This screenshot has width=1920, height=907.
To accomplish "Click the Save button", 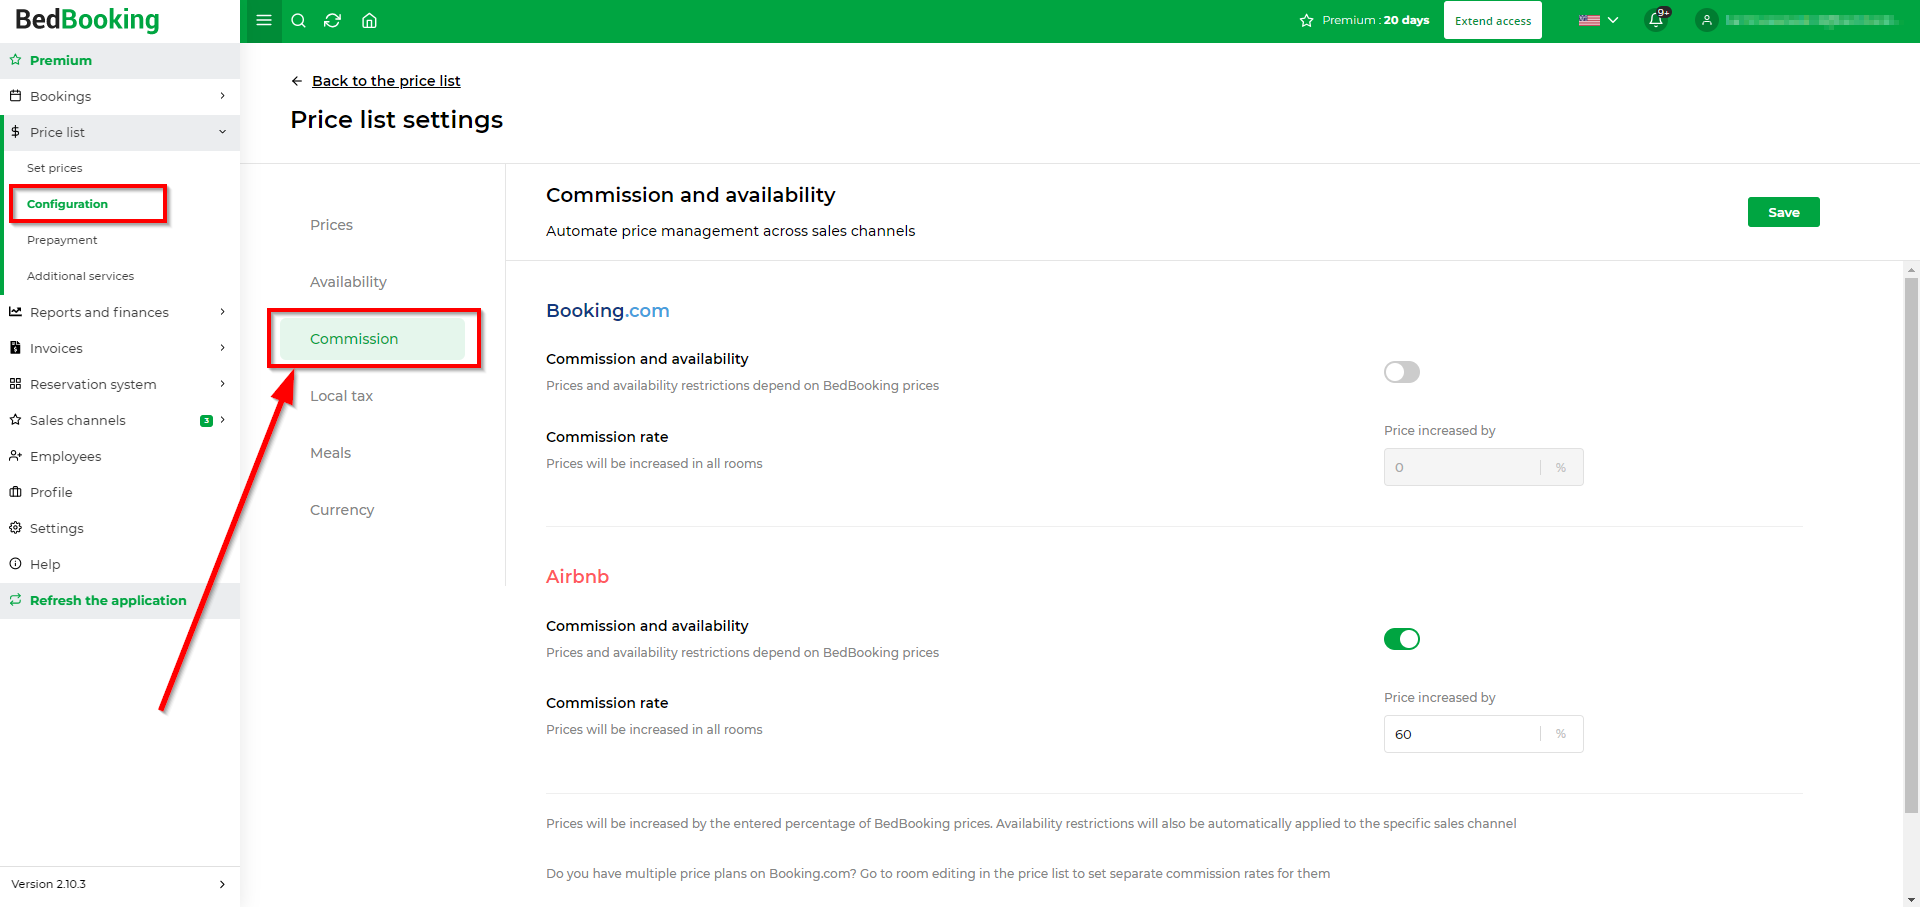I will click(x=1783, y=212).
